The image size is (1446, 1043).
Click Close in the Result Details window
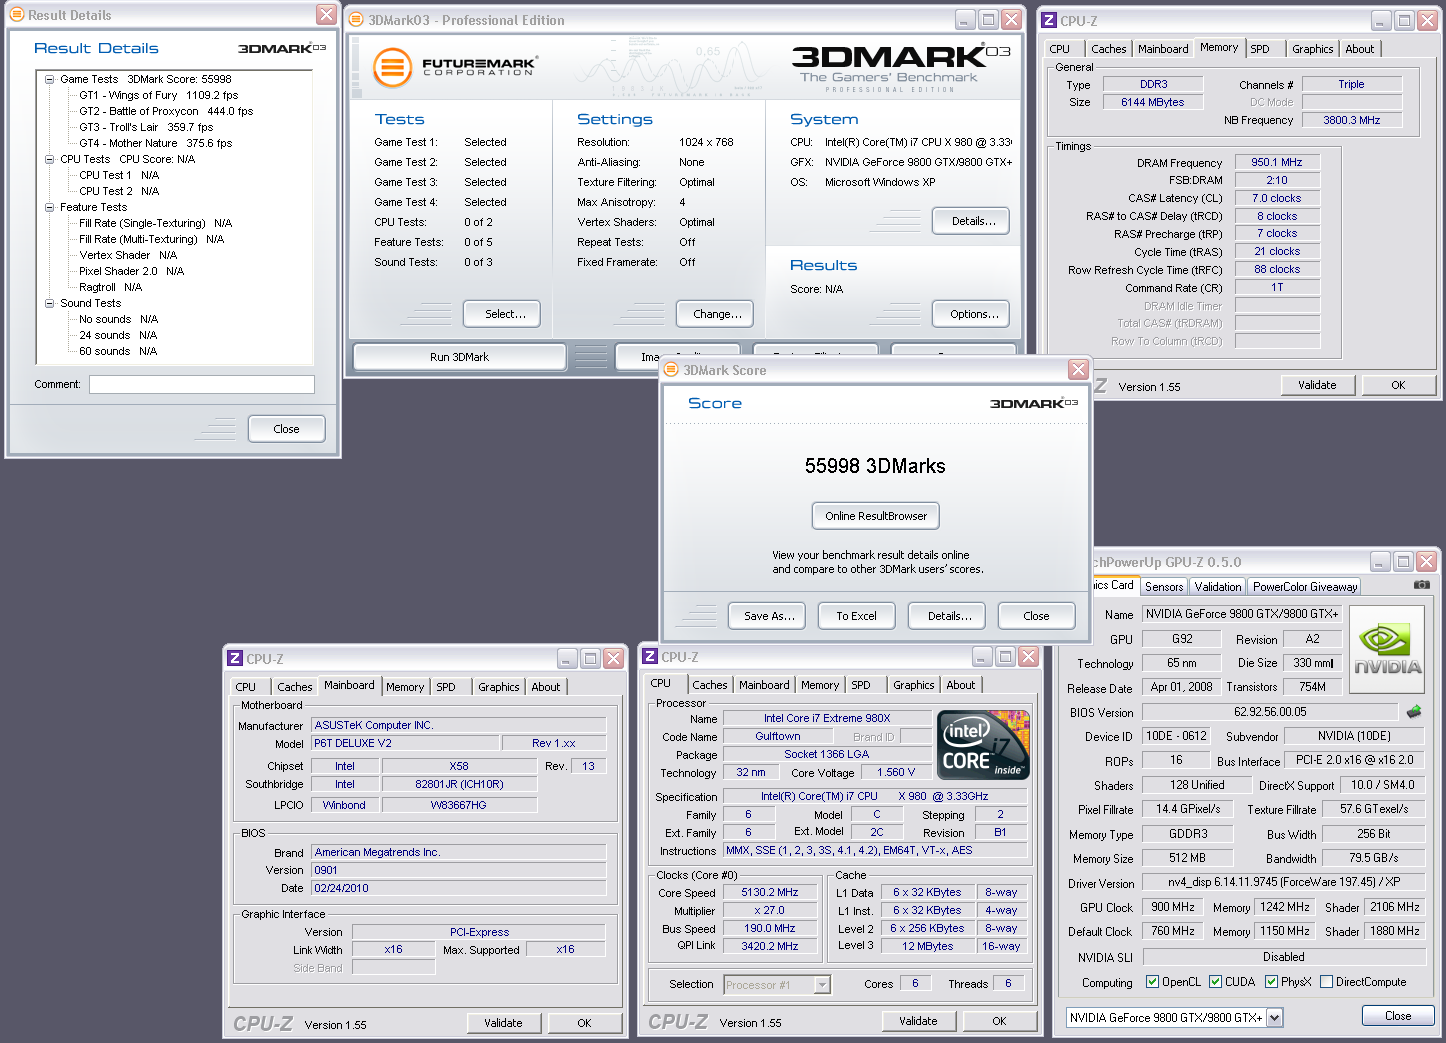pos(286,429)
